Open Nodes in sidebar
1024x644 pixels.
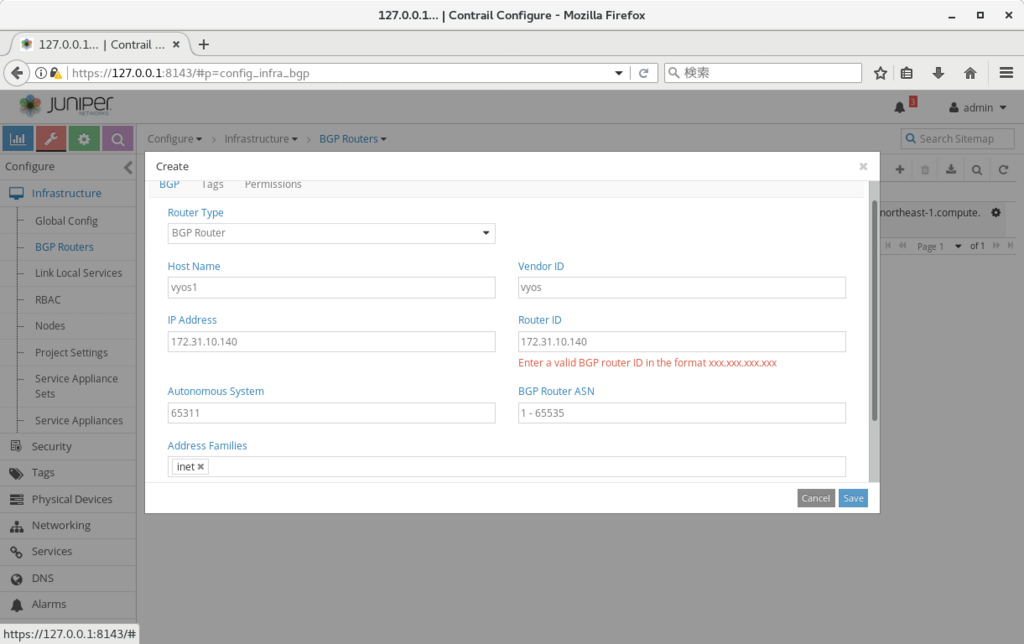coord(50,326)
